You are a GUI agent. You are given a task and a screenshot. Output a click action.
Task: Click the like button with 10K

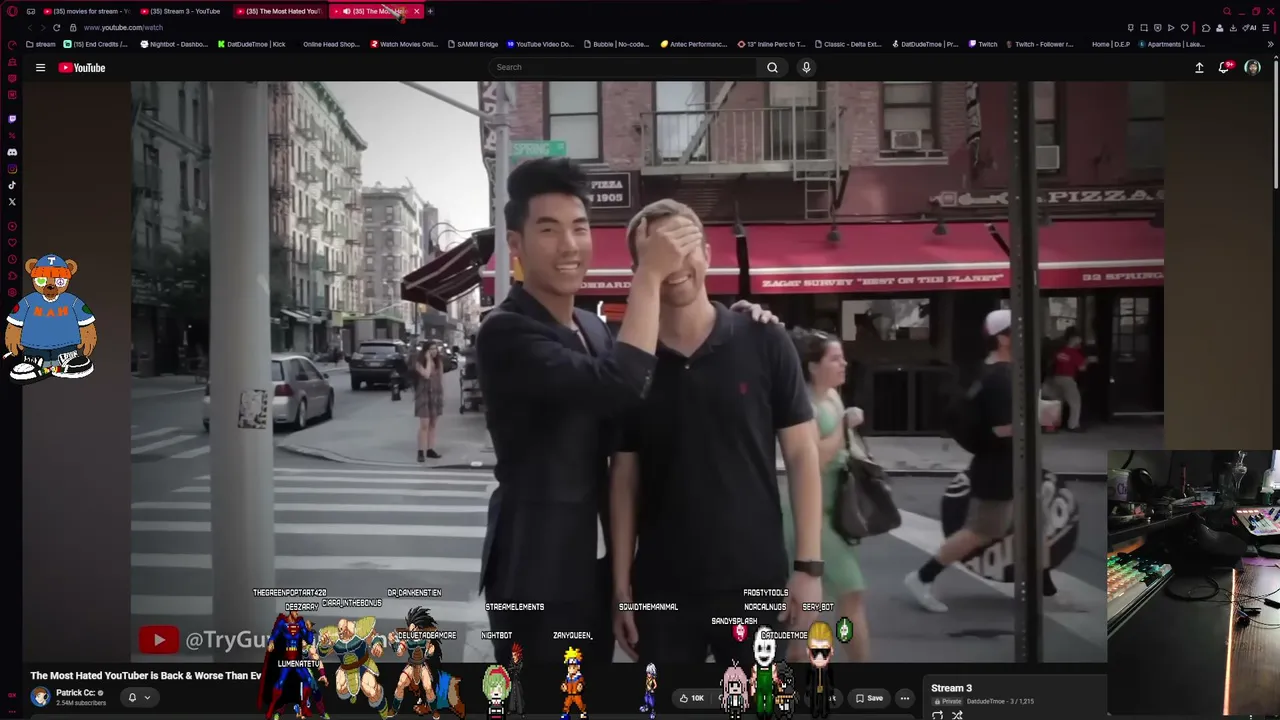click(691, 698)
